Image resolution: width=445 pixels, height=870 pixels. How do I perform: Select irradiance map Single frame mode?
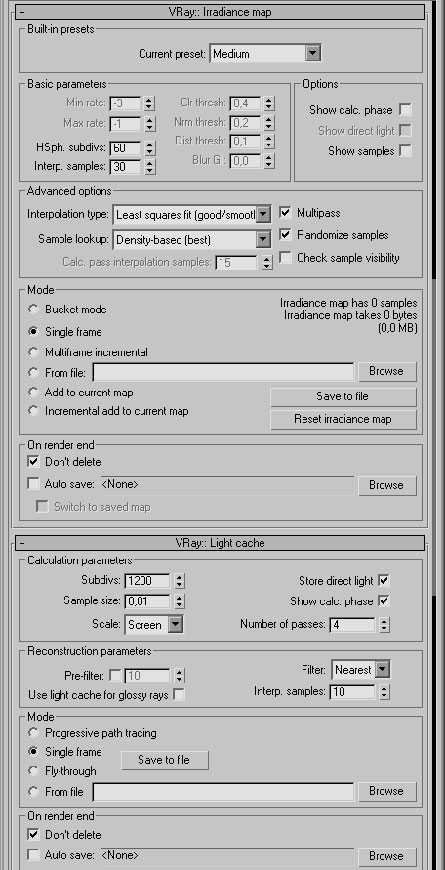coord(34,331)
